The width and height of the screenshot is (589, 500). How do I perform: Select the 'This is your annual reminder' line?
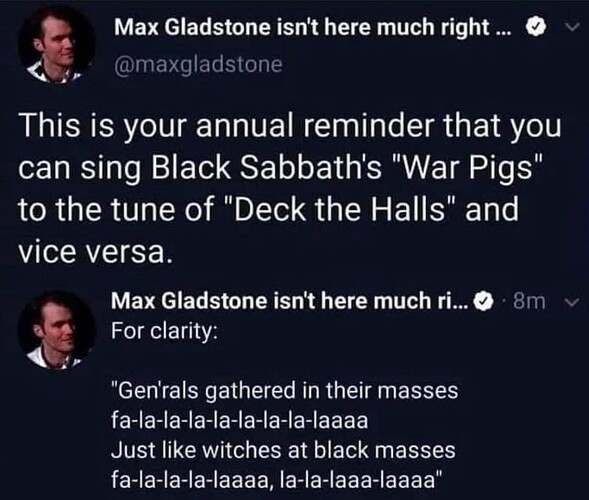(290, 125)
